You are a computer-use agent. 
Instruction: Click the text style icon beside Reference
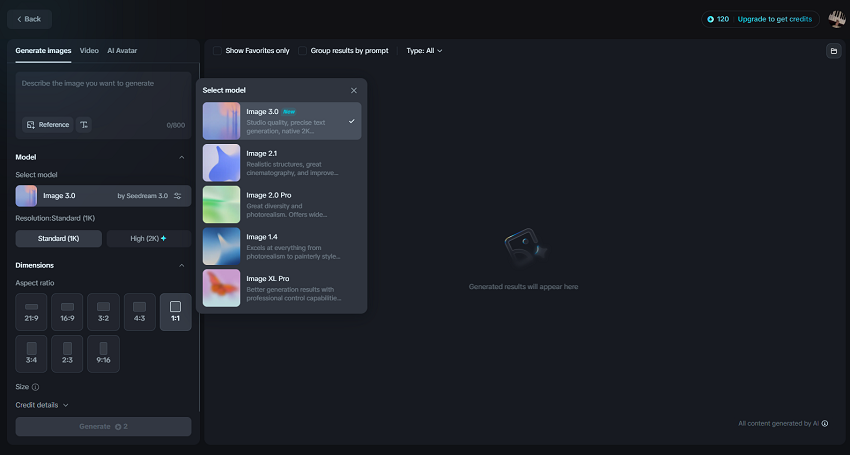pyautogui.click(x=83, y=125)
